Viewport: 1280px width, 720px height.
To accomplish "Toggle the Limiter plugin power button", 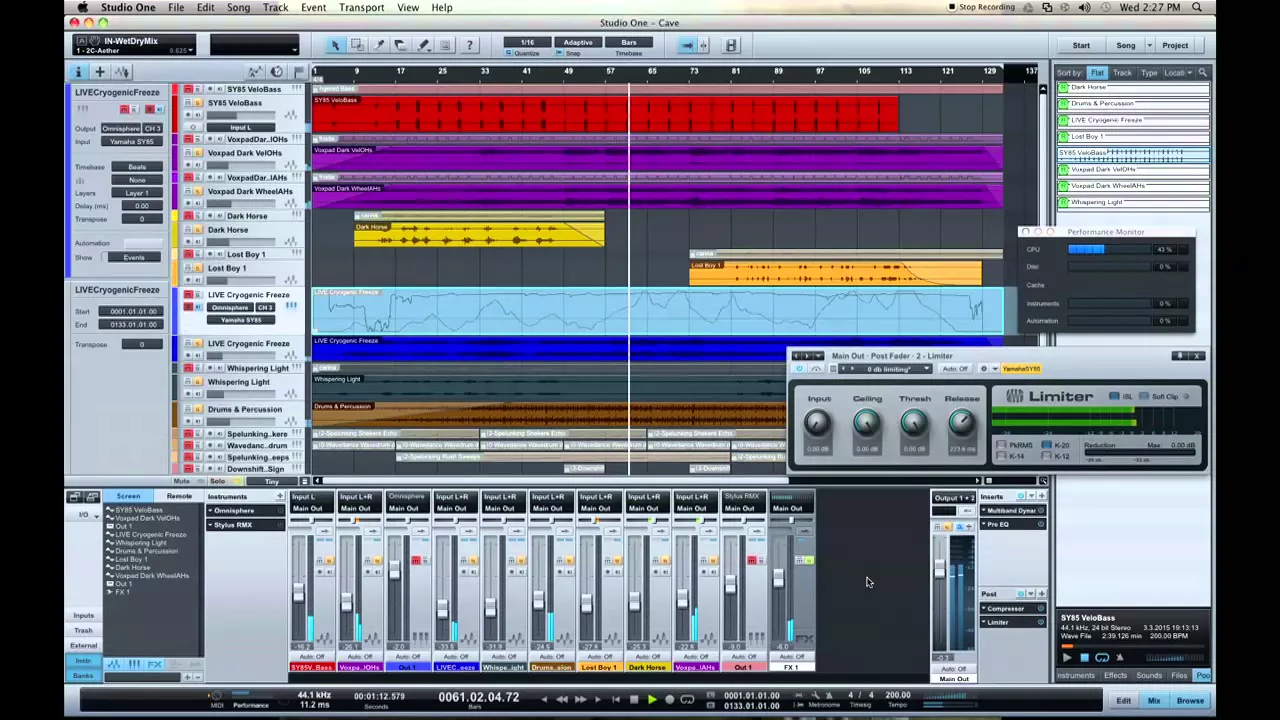I will point(798,369).
